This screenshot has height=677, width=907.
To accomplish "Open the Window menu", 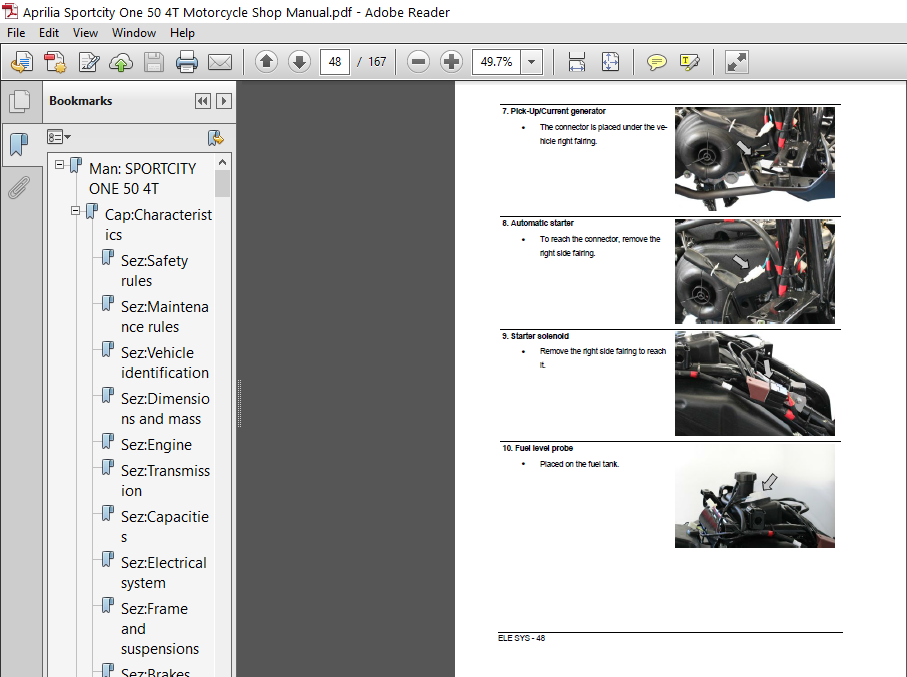I will pyautogui.click(x=134, y=33).
